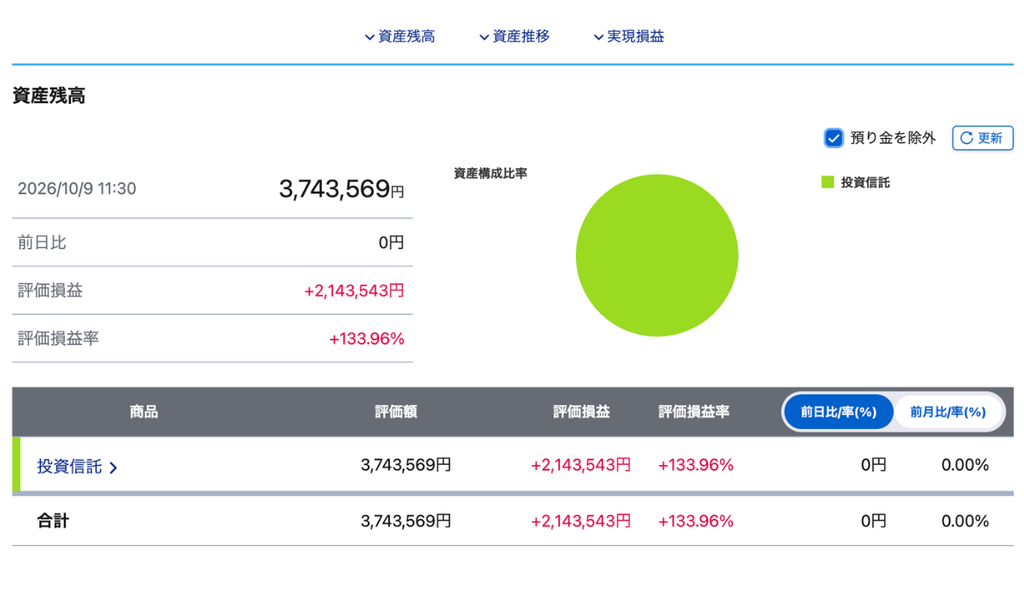Switch to 前月比/率(%) toggle option

click(948, 412)
